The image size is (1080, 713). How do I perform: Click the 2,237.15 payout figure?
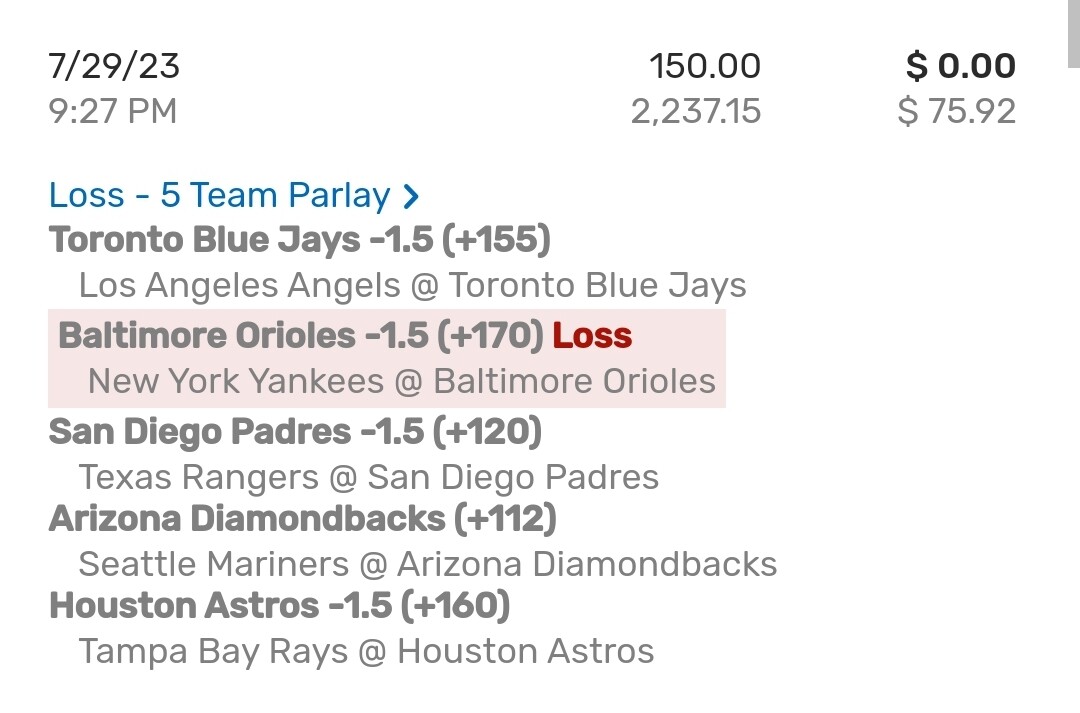[x=695, y=110]
